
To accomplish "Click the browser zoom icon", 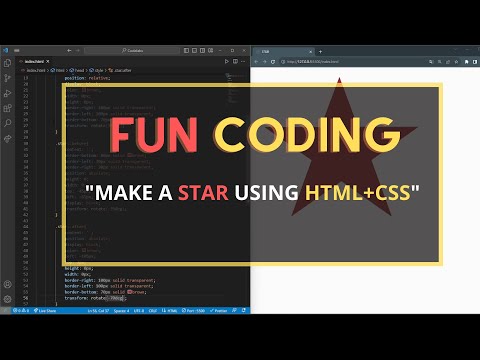I will 440,62.
